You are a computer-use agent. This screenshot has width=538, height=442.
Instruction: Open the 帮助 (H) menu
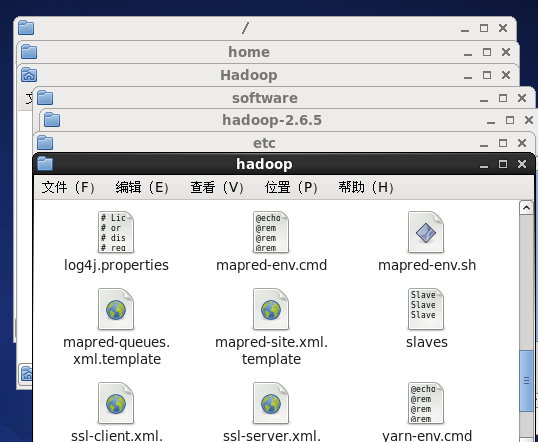click(x=366, y=187)
